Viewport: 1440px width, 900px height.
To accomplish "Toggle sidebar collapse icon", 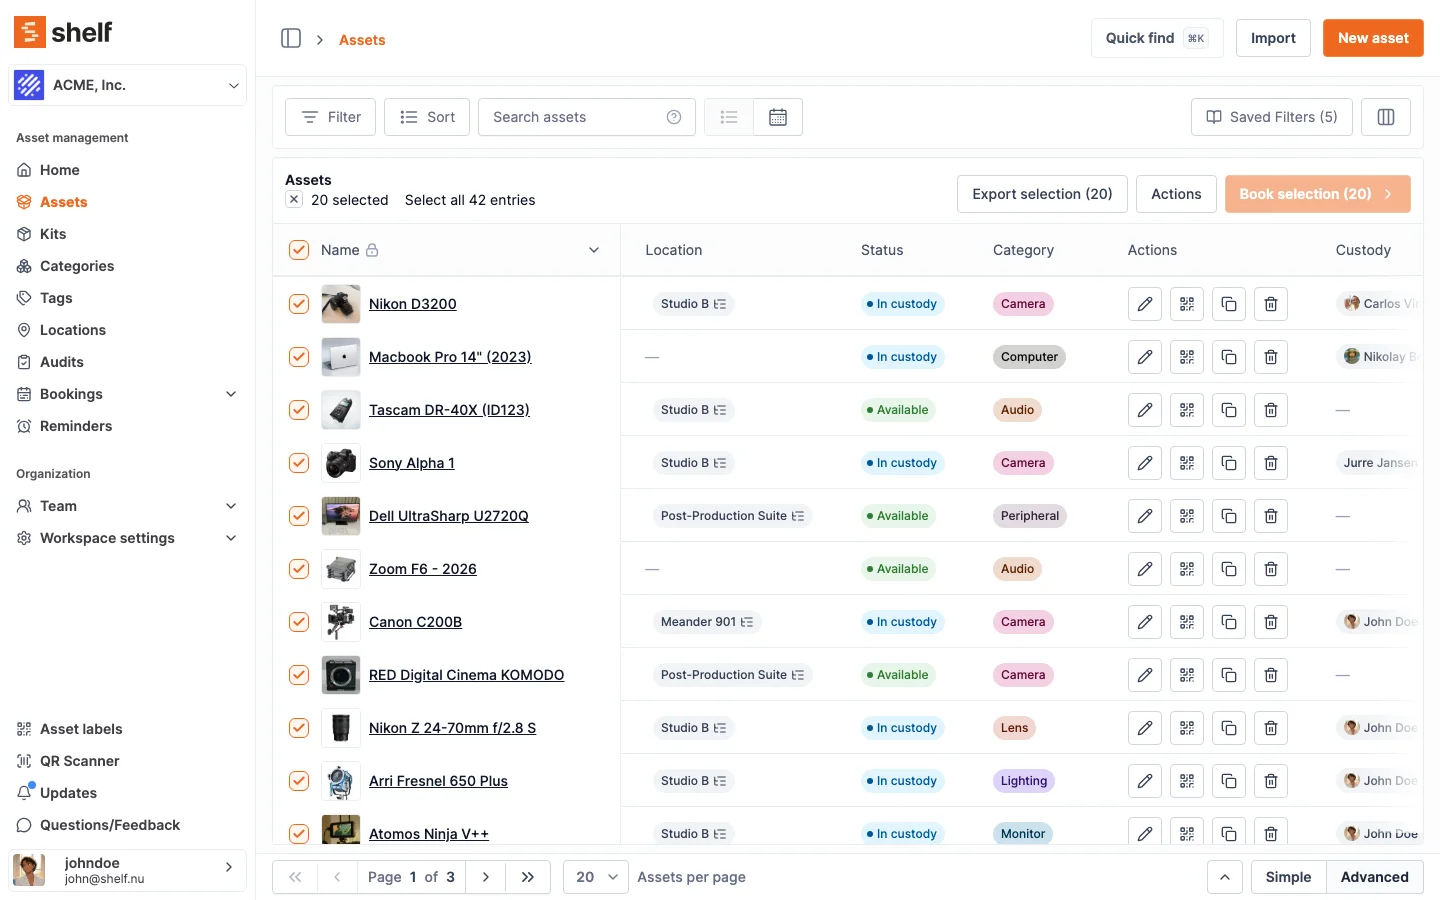I will (291, 38).
